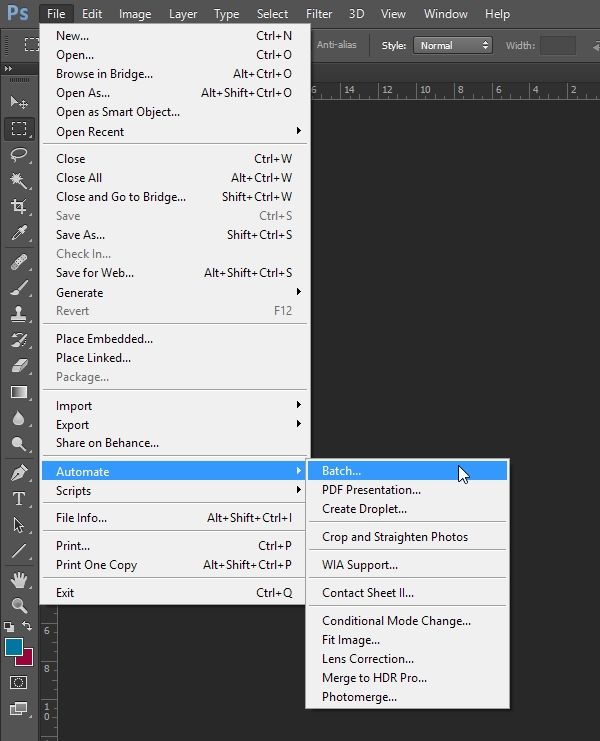The image size is (600, 741).
Task: Select the Clone Stamp tool
Action: coord(19,314)
